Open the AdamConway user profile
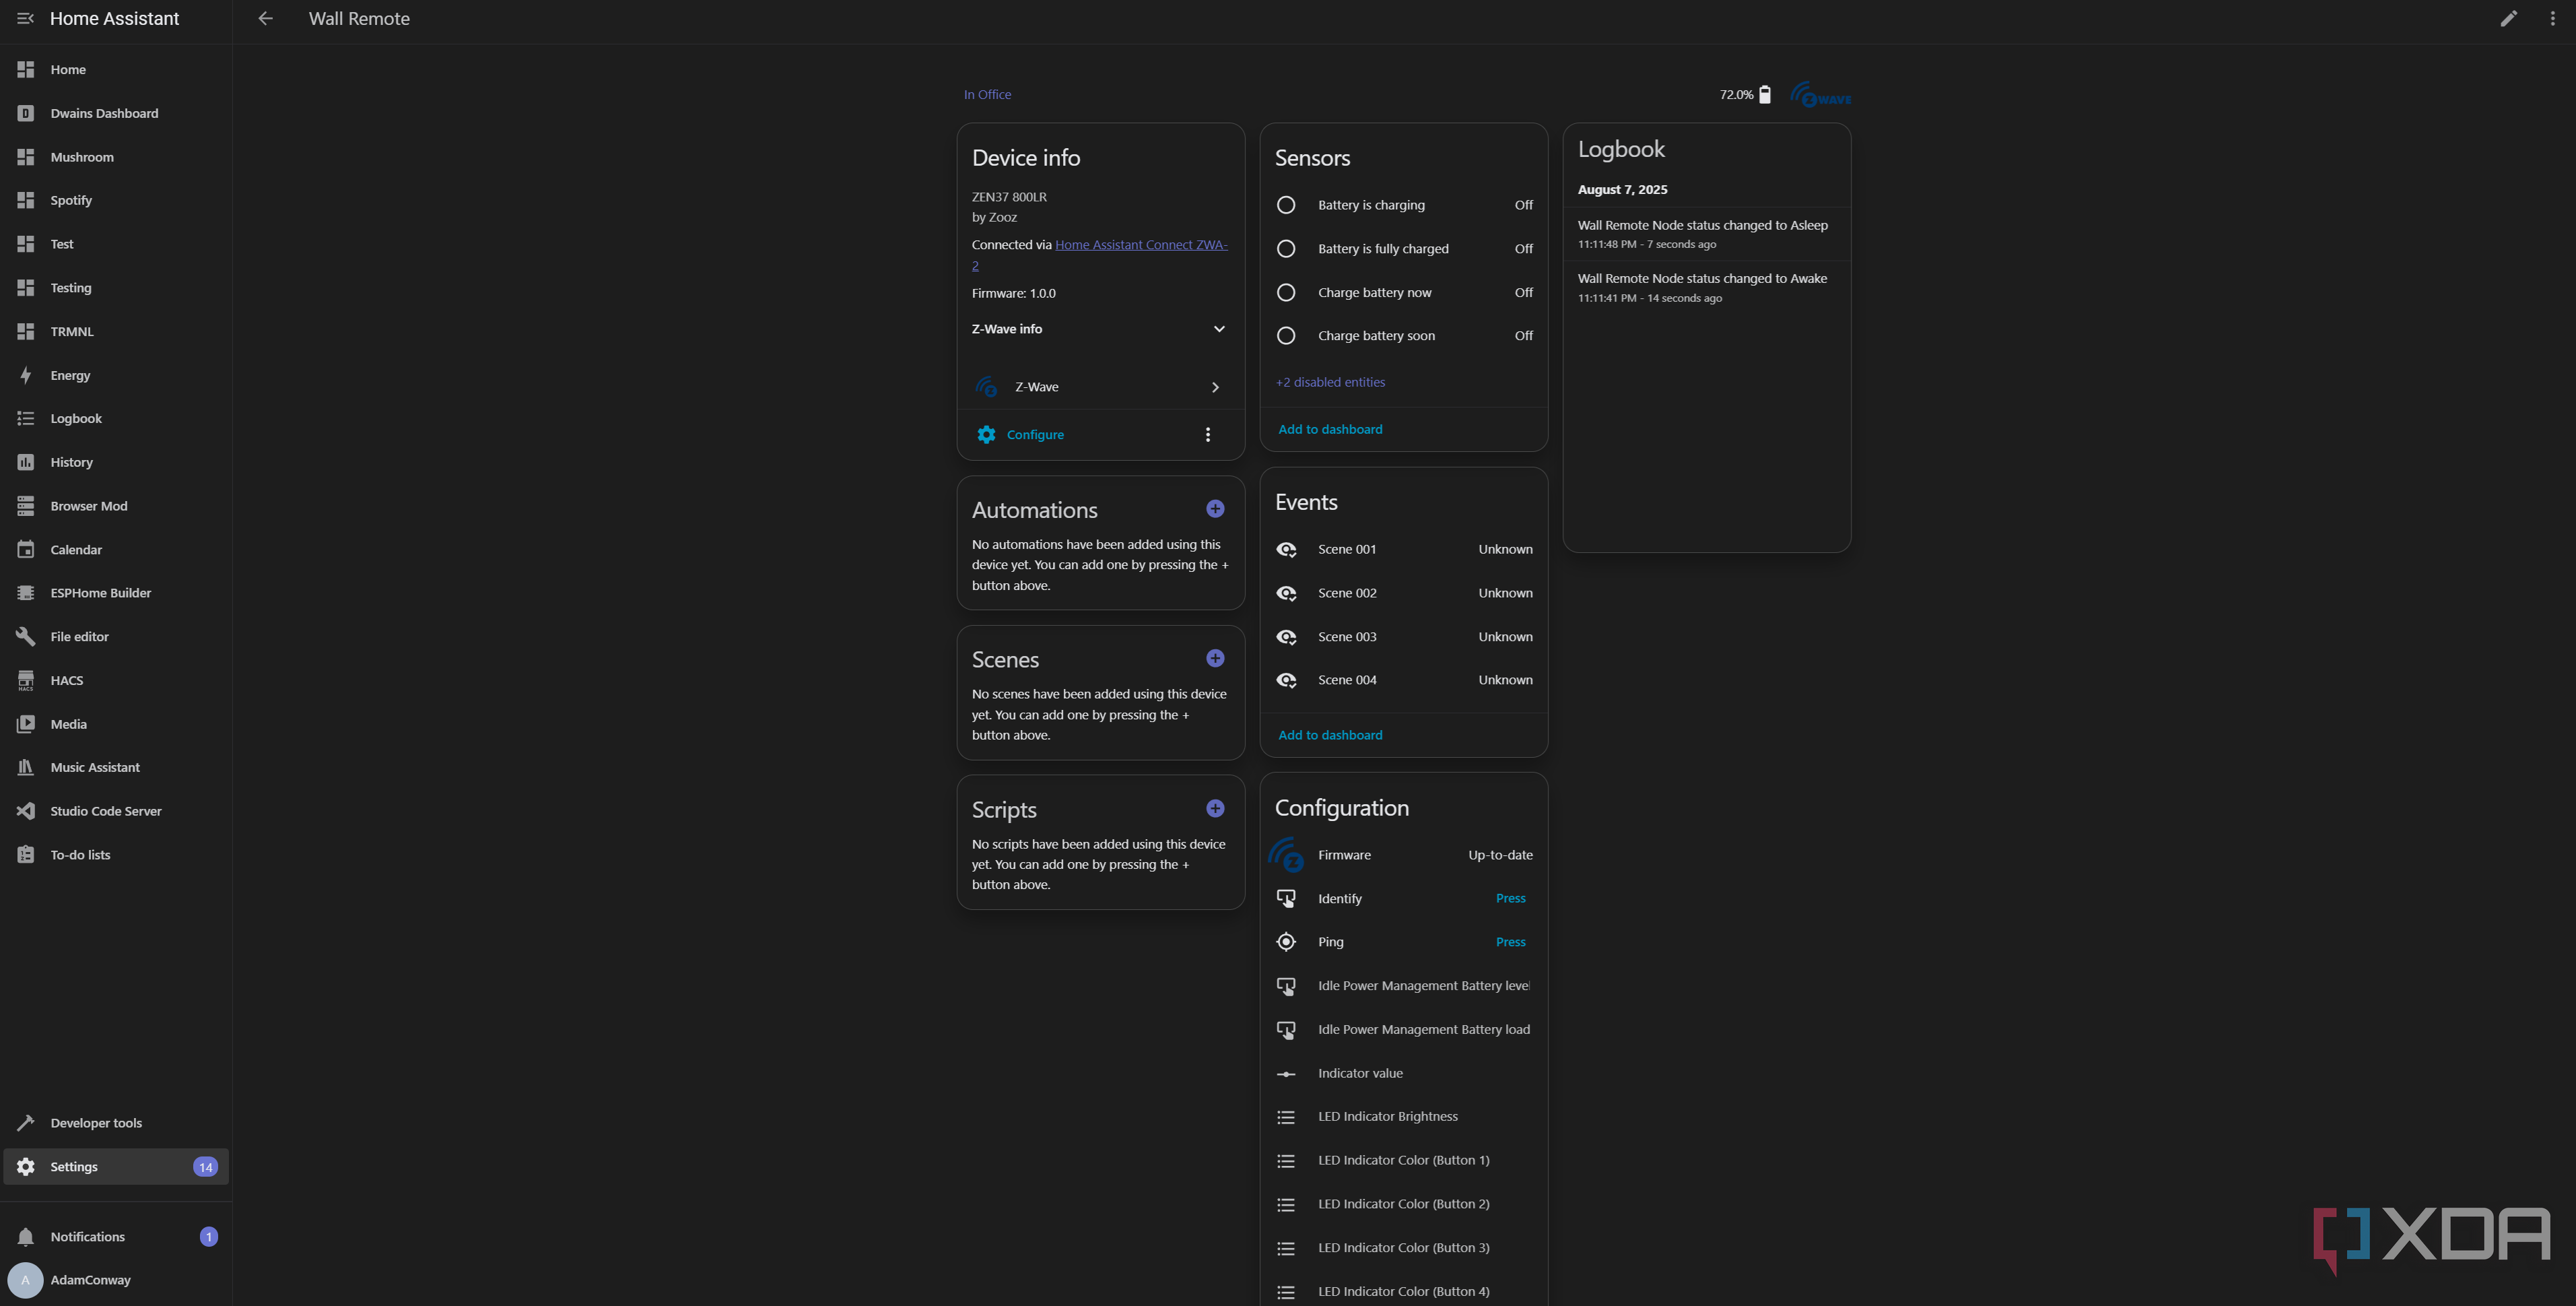Screen dimensions: 2576x1306 [116, 1280]
